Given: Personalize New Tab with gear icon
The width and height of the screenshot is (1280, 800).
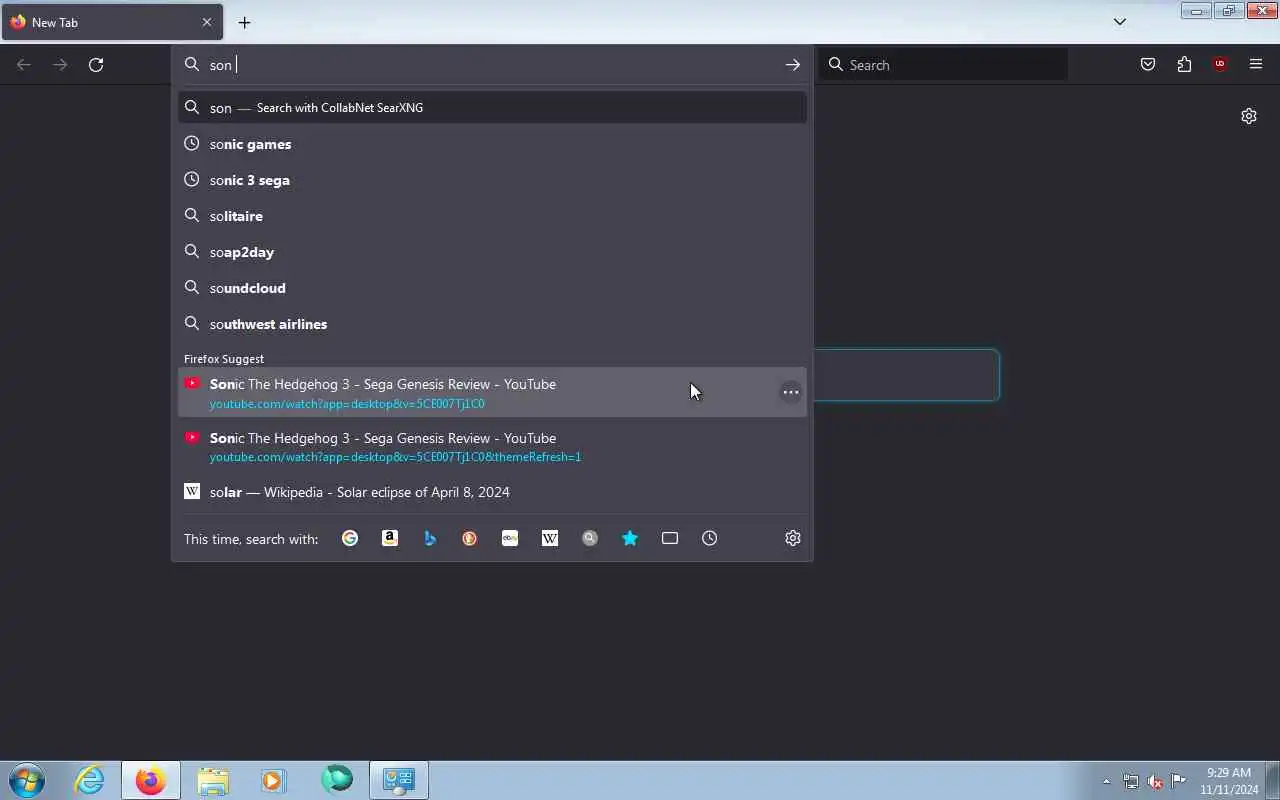Looking at the screenshot, I should pyautogui.click(x=1249, y=116).
